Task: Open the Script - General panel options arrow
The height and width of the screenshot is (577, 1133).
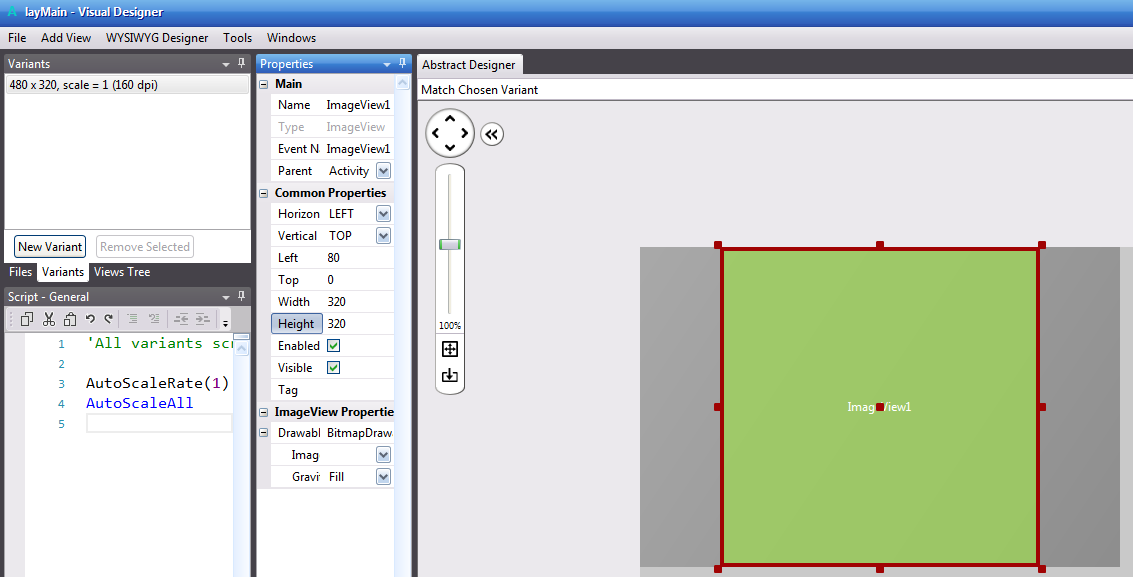Action: tap(225, 297)
